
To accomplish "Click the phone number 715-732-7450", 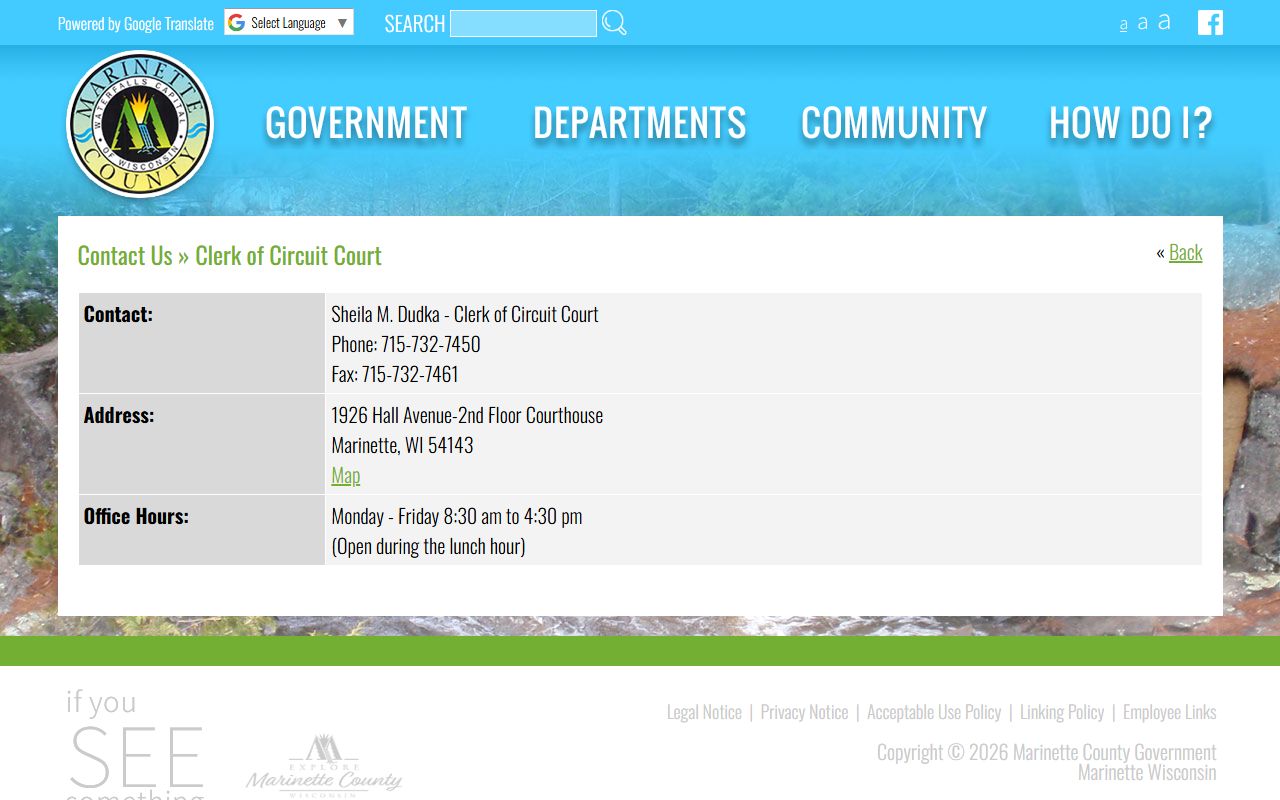I will pyautogui.click(x=430, y=344).
